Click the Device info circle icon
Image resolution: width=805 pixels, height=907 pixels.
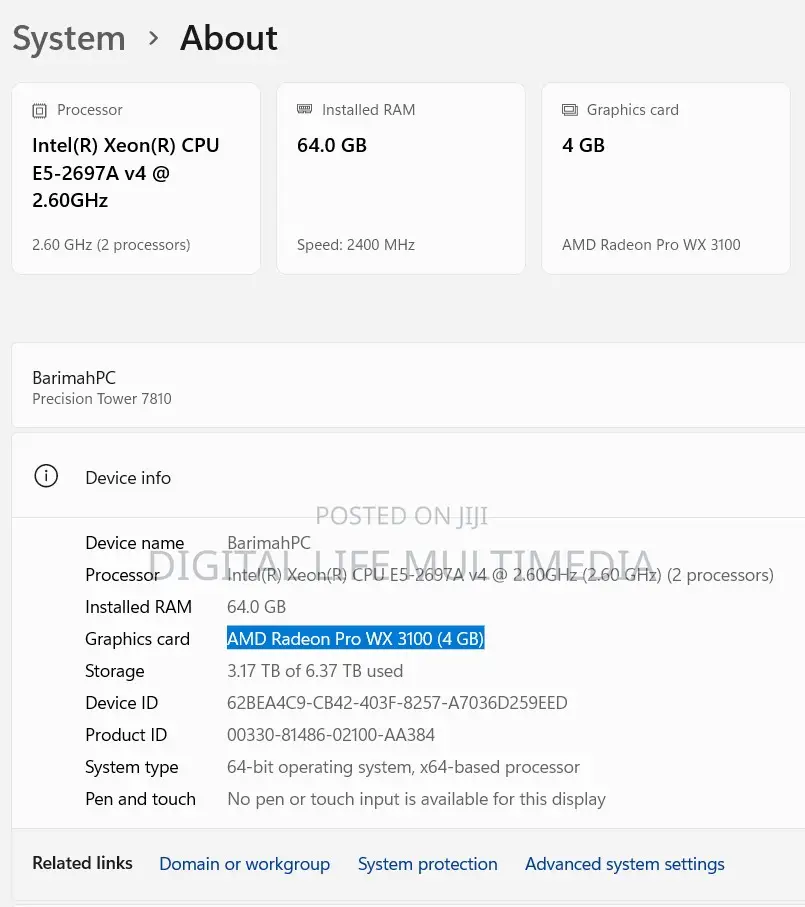click(x=46, y=476)
